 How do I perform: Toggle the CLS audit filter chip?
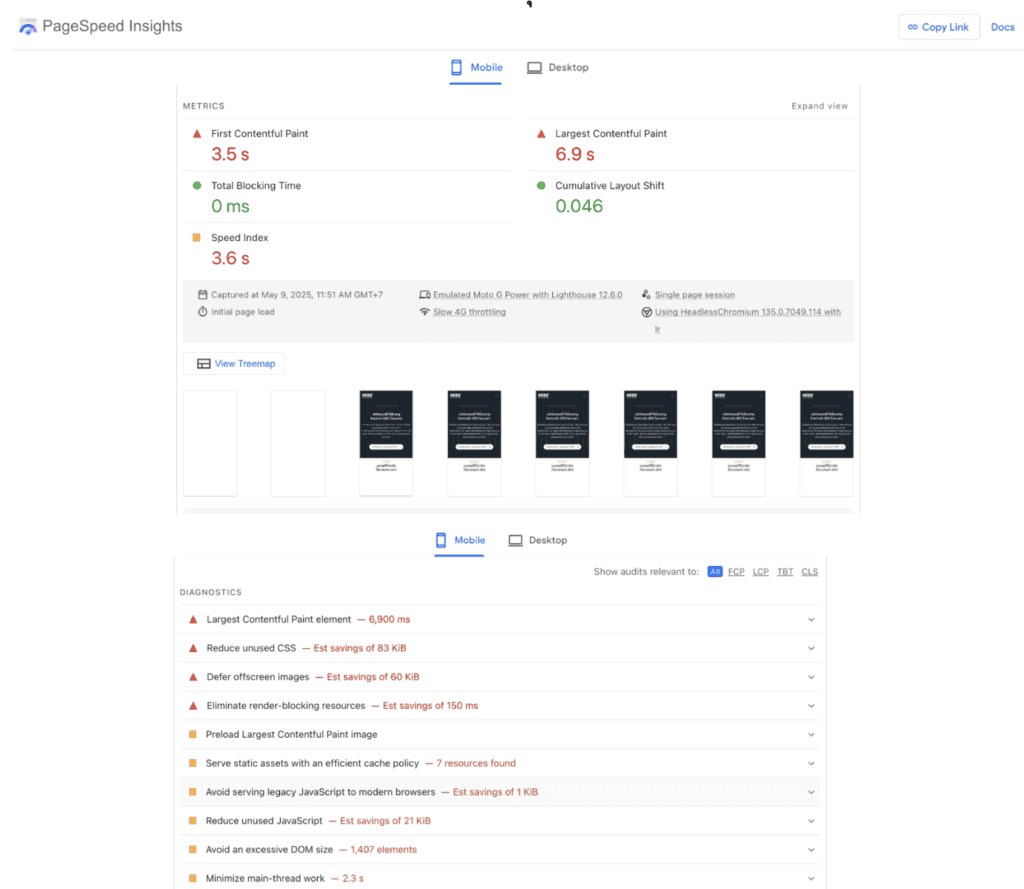click(809, 571)
